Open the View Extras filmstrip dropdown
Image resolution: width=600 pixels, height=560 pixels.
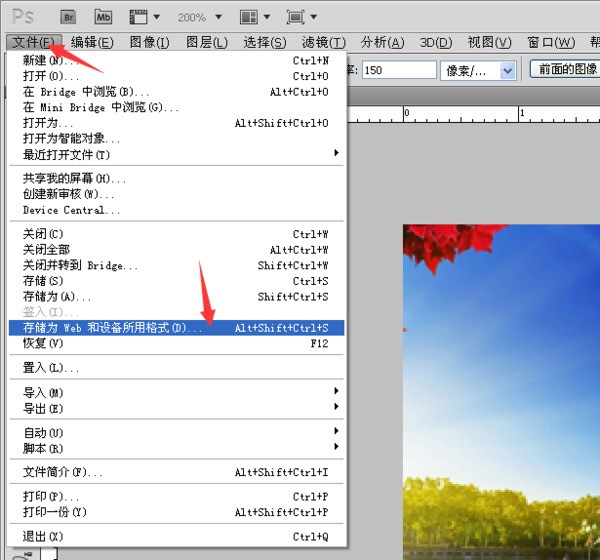click(x=145, y=17)
